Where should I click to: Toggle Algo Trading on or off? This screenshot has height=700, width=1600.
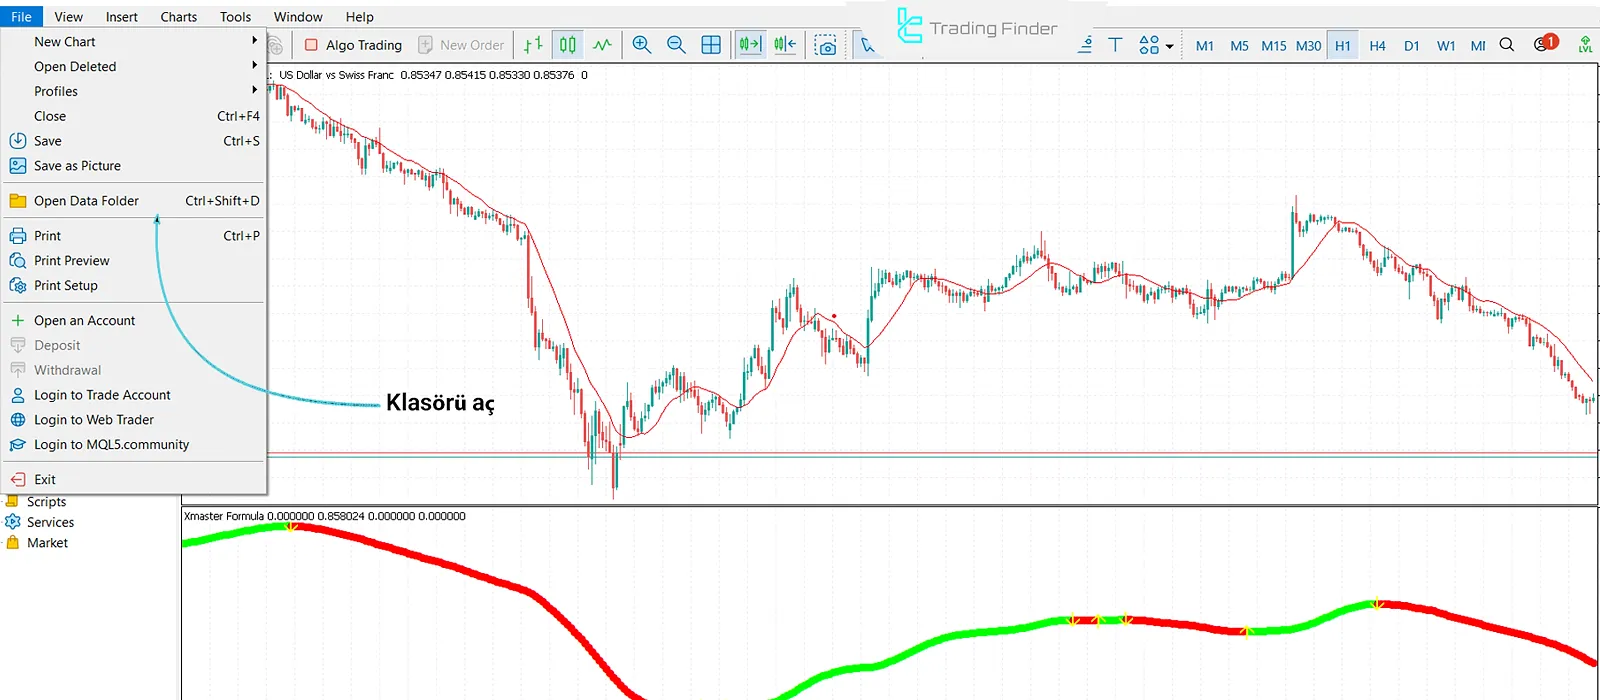[x=353, y=45]
